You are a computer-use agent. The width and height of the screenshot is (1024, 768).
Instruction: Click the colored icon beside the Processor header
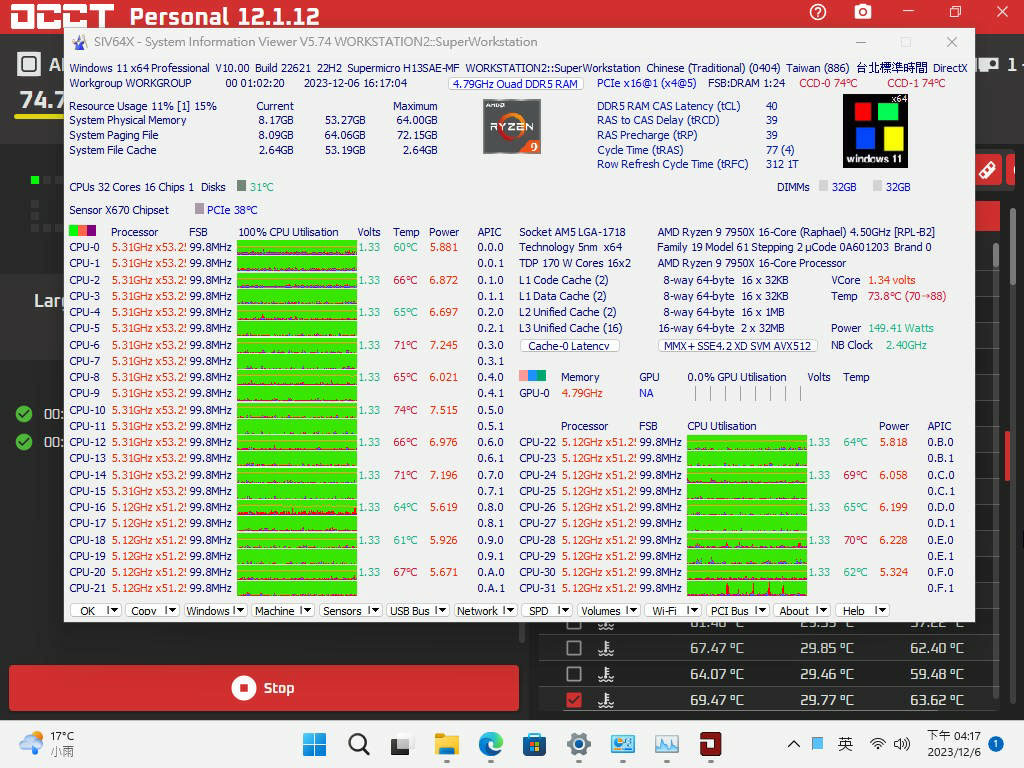pos(82,231)
